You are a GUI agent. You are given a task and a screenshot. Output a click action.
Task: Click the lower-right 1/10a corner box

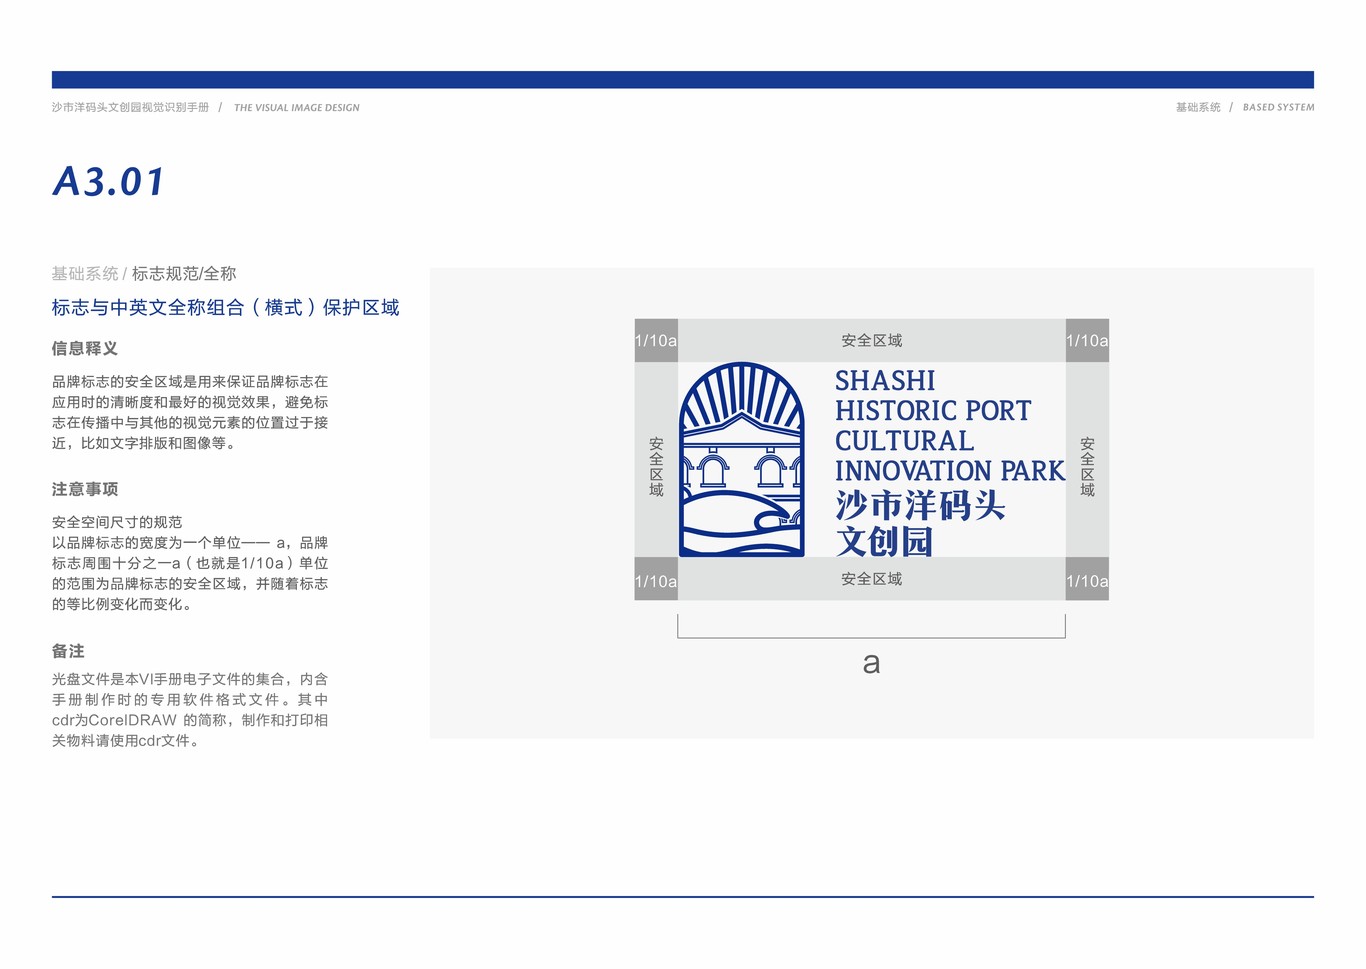click(x=1087, y=579)
